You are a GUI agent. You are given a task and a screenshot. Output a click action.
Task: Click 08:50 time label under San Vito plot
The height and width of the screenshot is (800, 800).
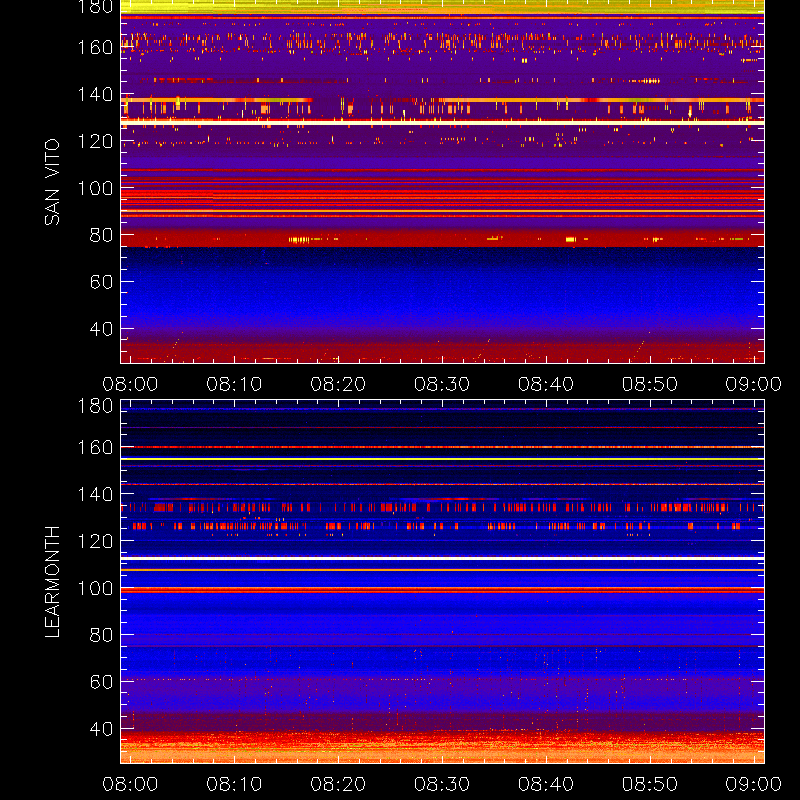click(650, 384)
